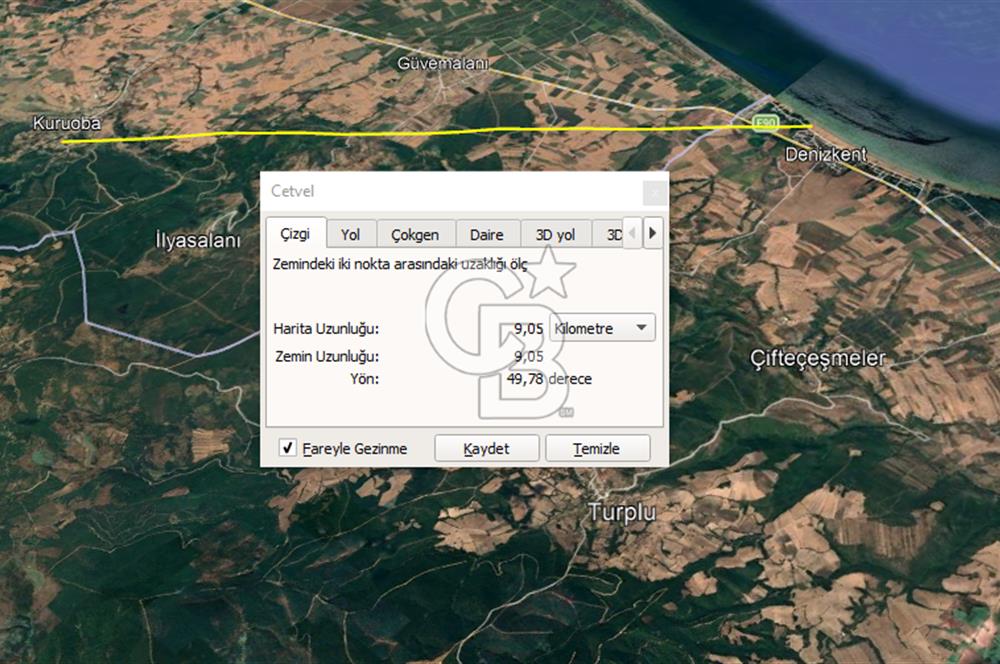Open the Çokgen tab
This screenshot has height=664, width=1000.
415,235
